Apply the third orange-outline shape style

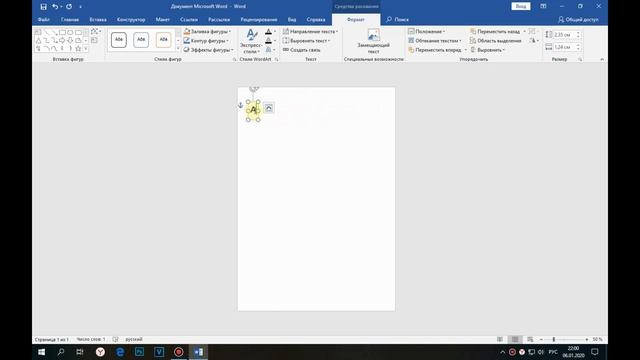point(163,40)
